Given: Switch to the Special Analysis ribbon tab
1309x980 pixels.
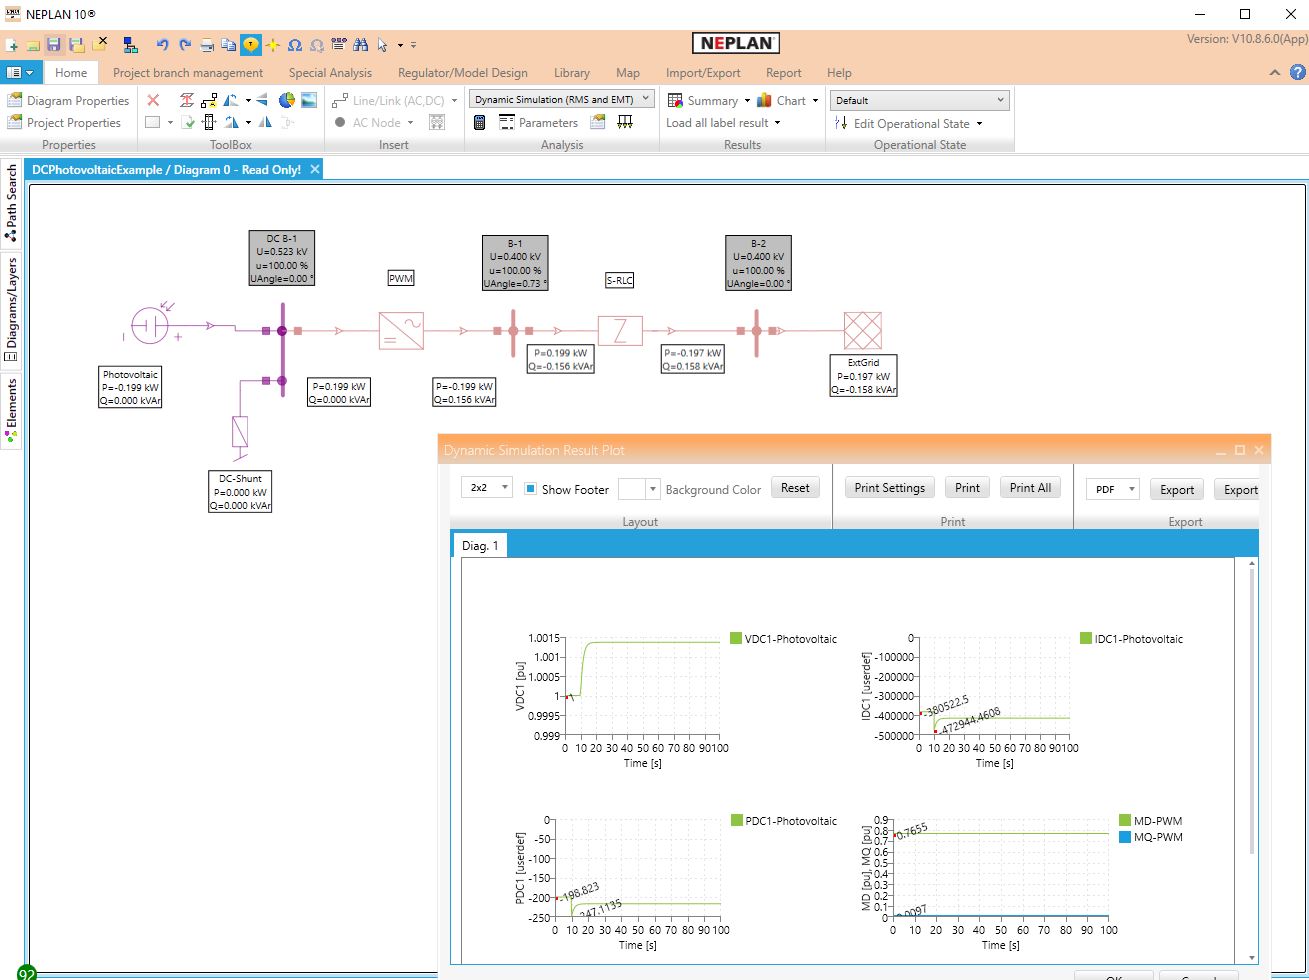Looking at the screenshot, I should 330,73.
